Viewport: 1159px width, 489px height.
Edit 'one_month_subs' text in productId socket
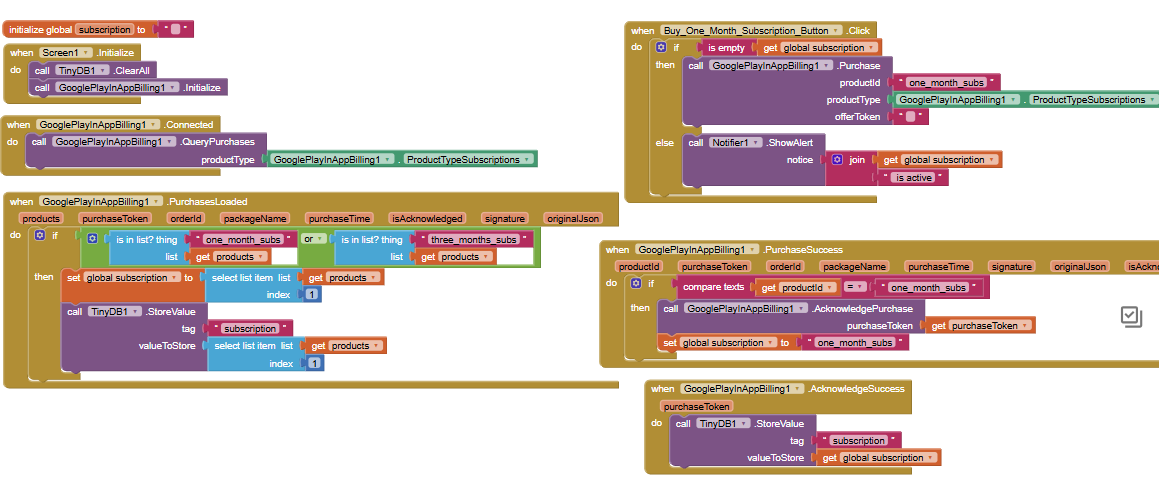[947, 83]
